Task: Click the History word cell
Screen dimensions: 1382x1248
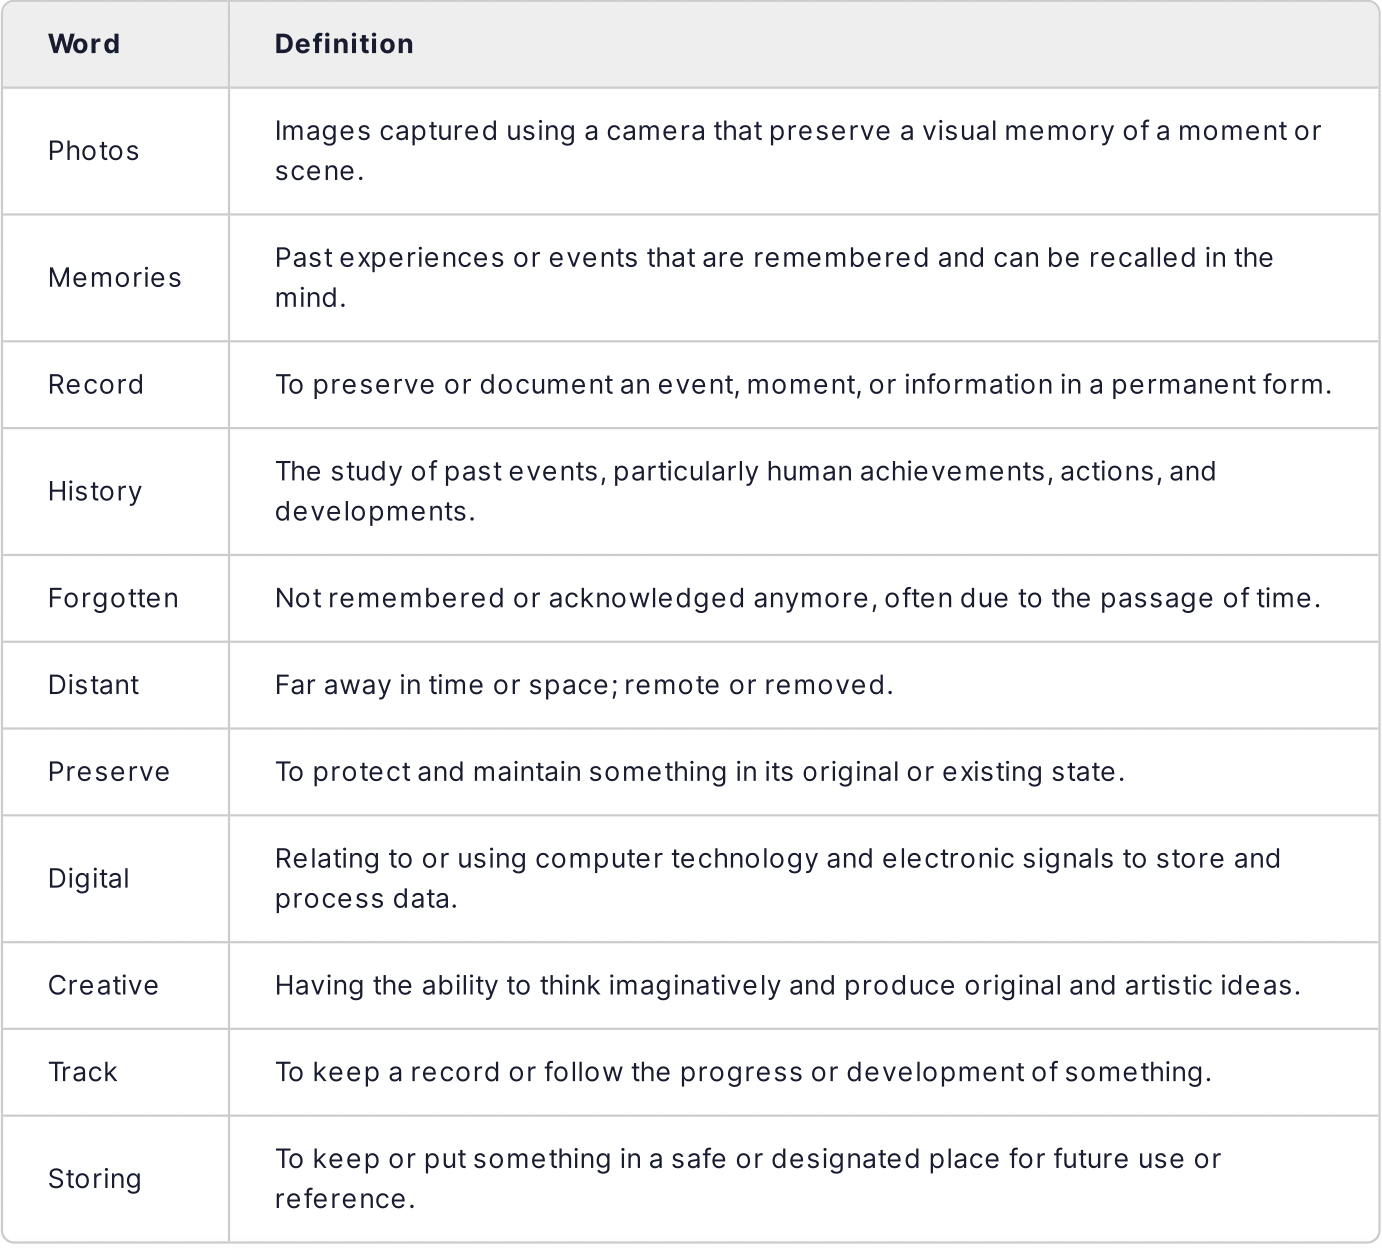Action: click(95, 492)
